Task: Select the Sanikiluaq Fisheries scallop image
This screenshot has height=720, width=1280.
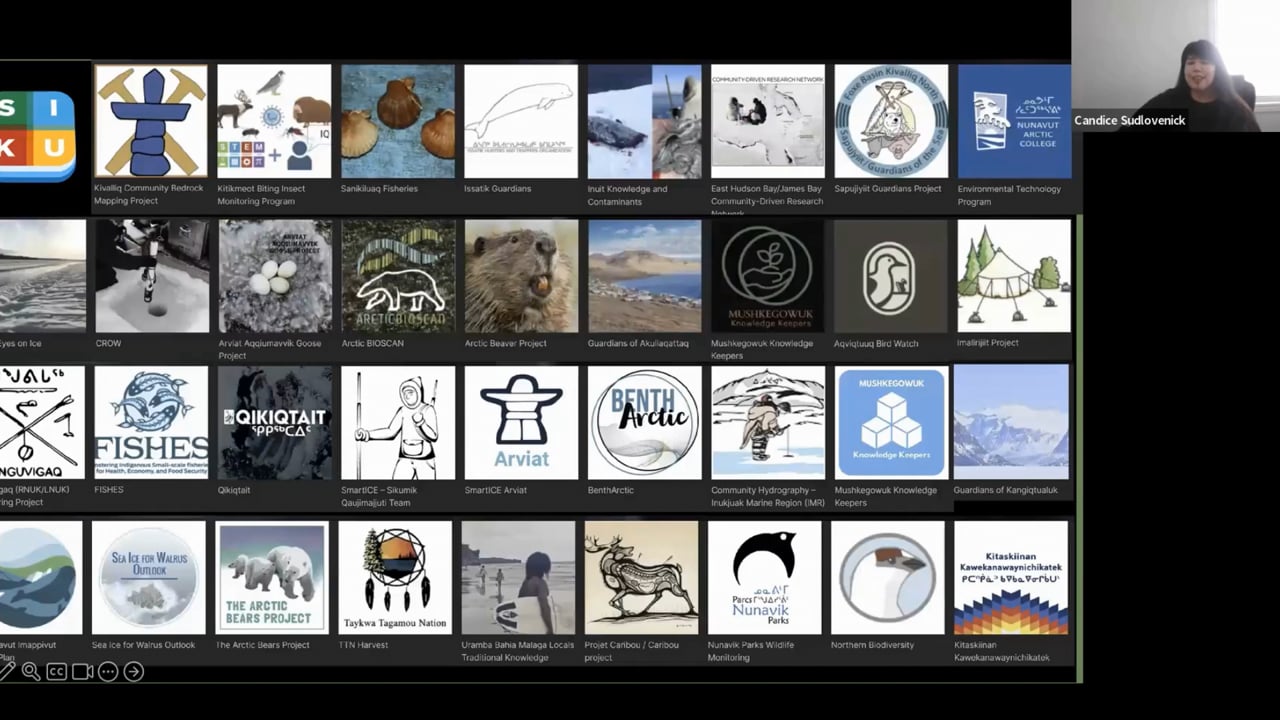Action: 397,121
